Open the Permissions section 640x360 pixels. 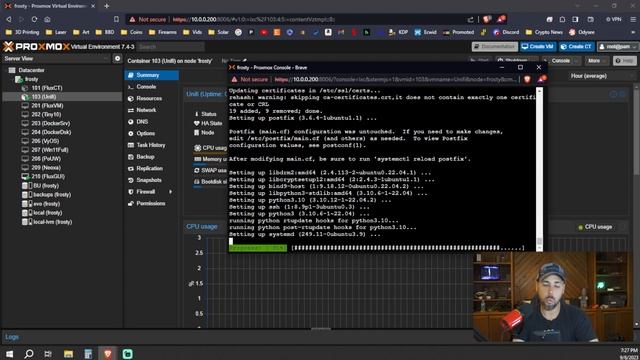click(151, 203)
